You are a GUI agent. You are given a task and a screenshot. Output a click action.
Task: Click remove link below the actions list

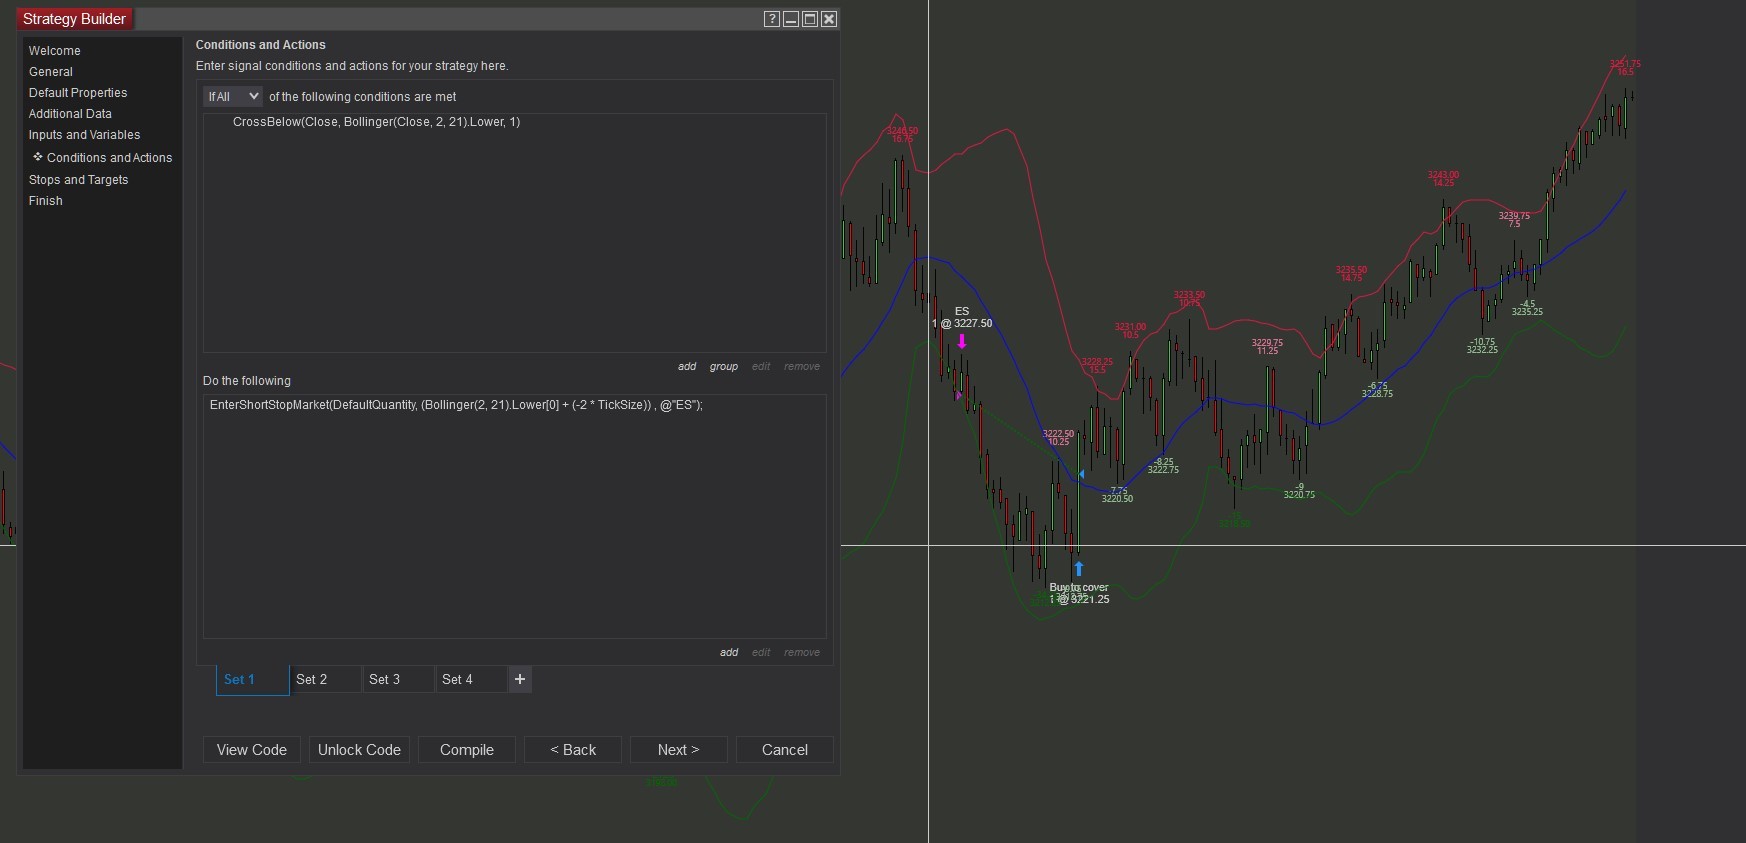pos(802,653)
